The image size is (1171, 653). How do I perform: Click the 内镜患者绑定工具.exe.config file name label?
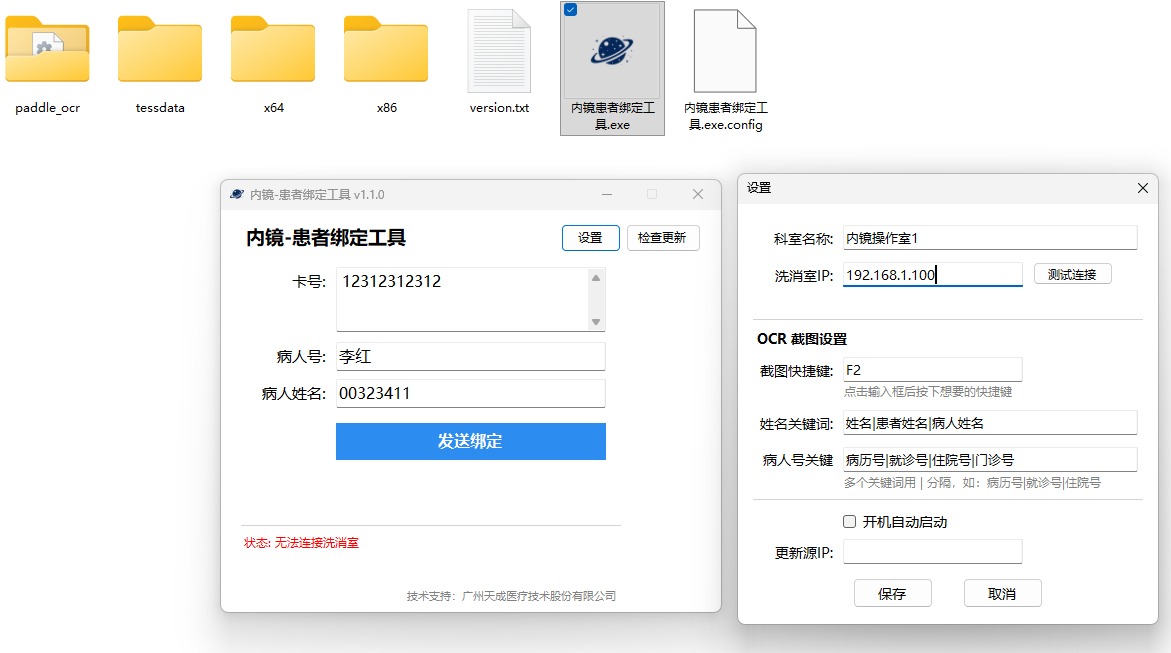[726, 117]
